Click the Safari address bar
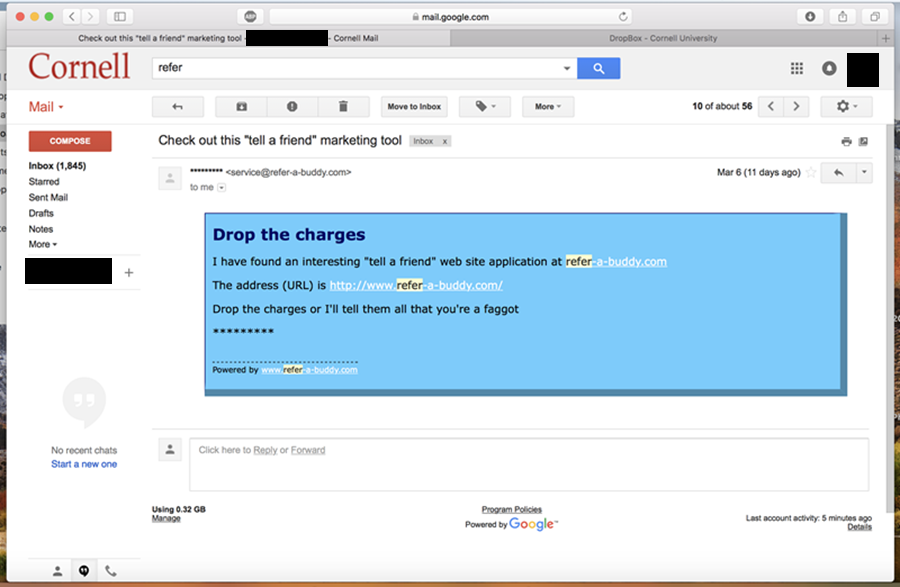The height and width of the screenshot is (587, 900). tap(451, 17)
